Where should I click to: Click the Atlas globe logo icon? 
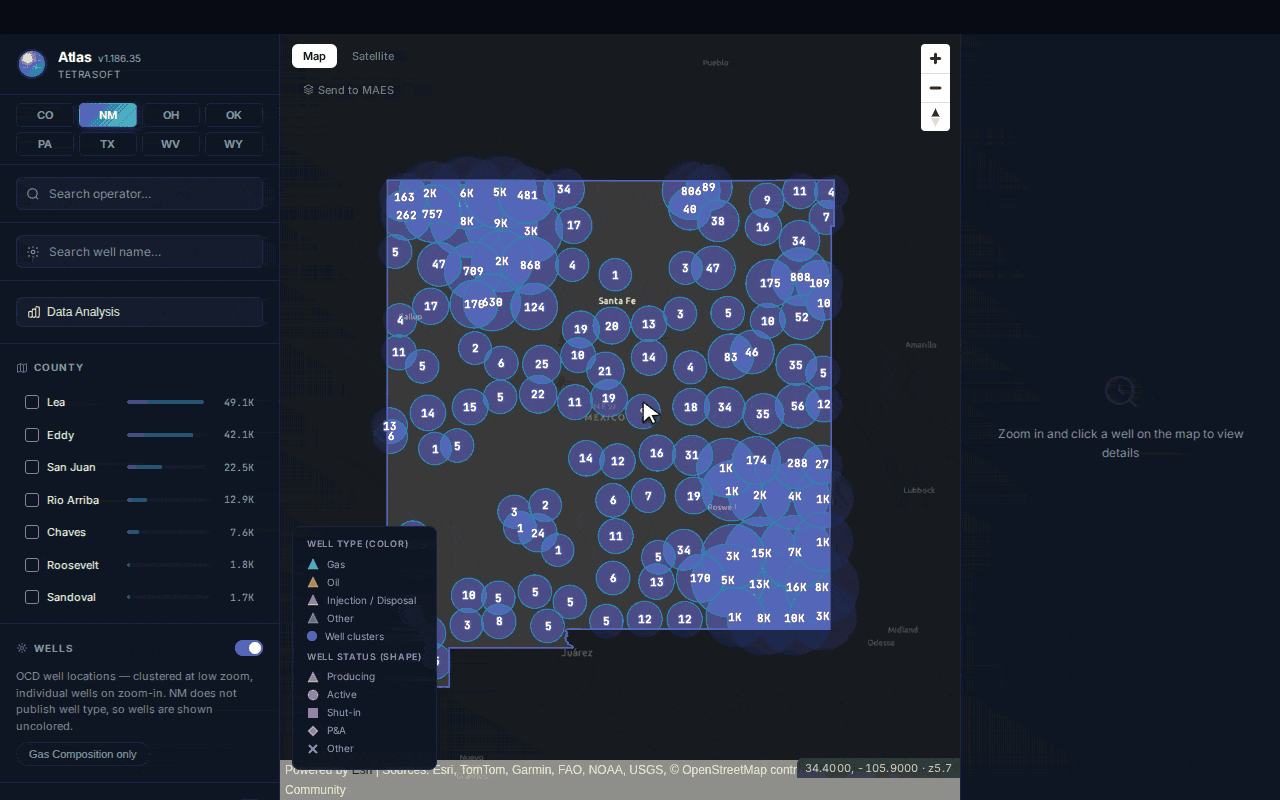(32, 64)
